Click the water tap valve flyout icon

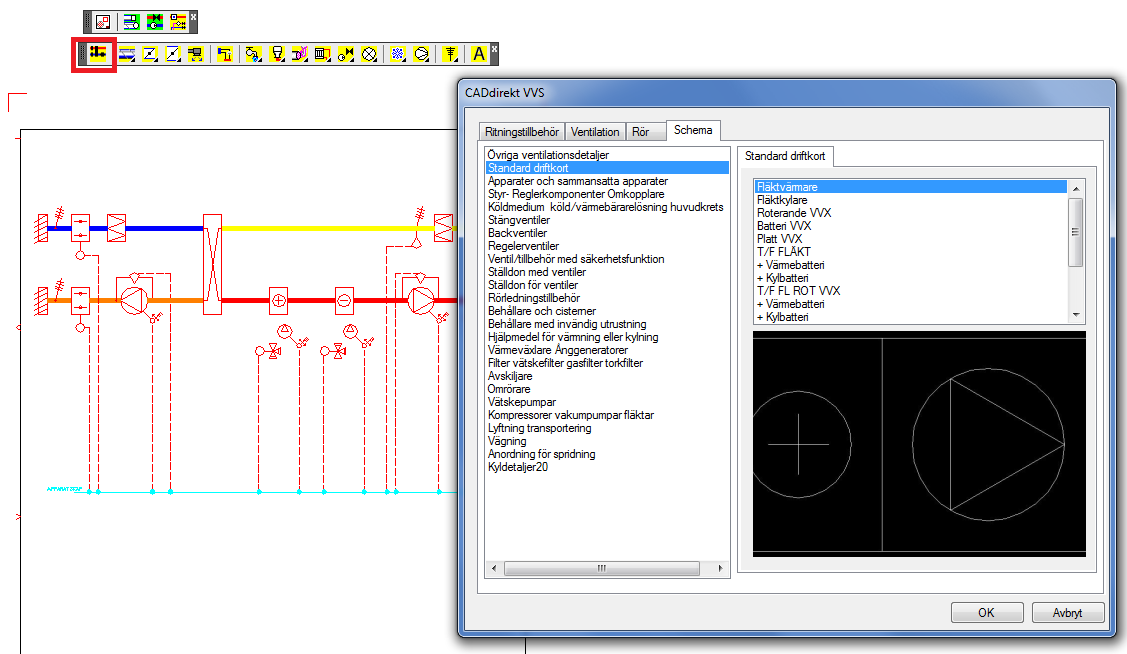pyautogui.click(x=253, y=54)
